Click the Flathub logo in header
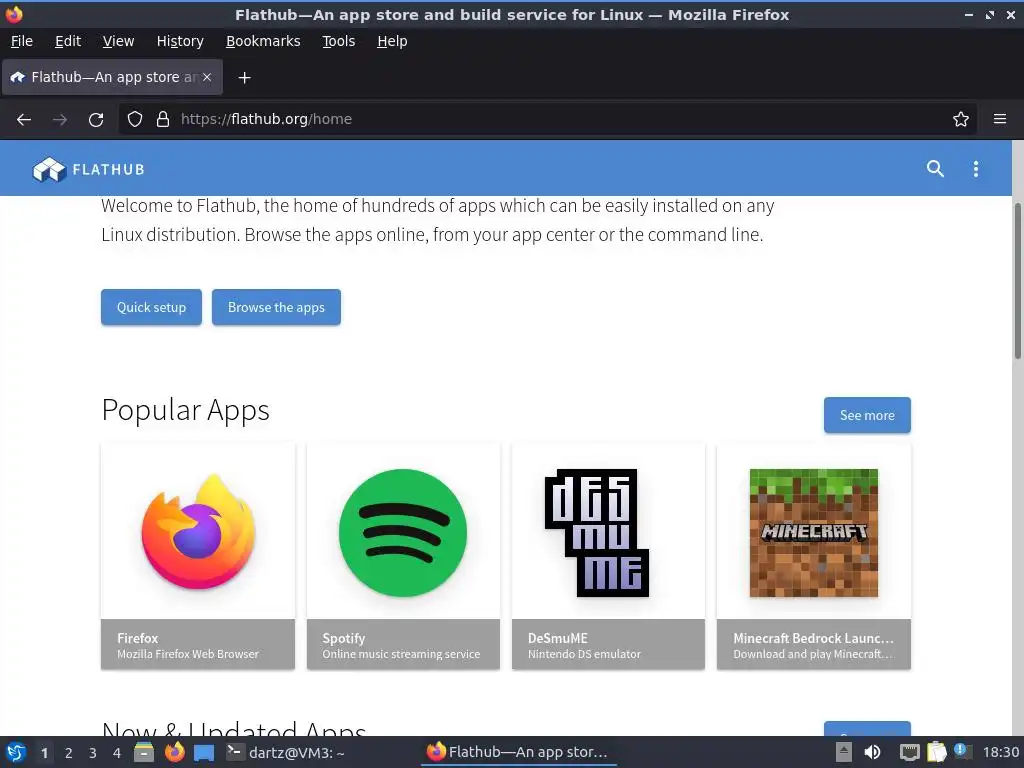The width and height of the screenshot is (1024, 768). pyautogui.click(x=88, y=169)
